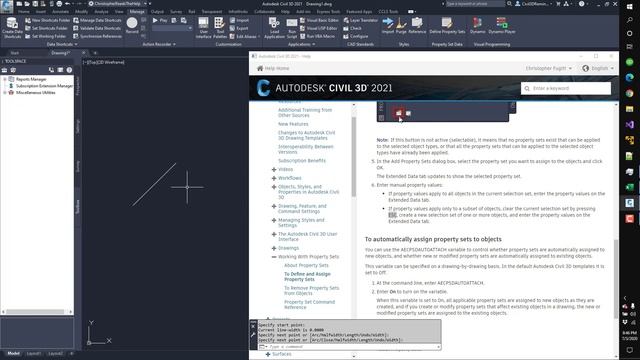Screen dimensions: 640x360
Task: Click Import Styles icon
Action: click(x=388, y=25)
